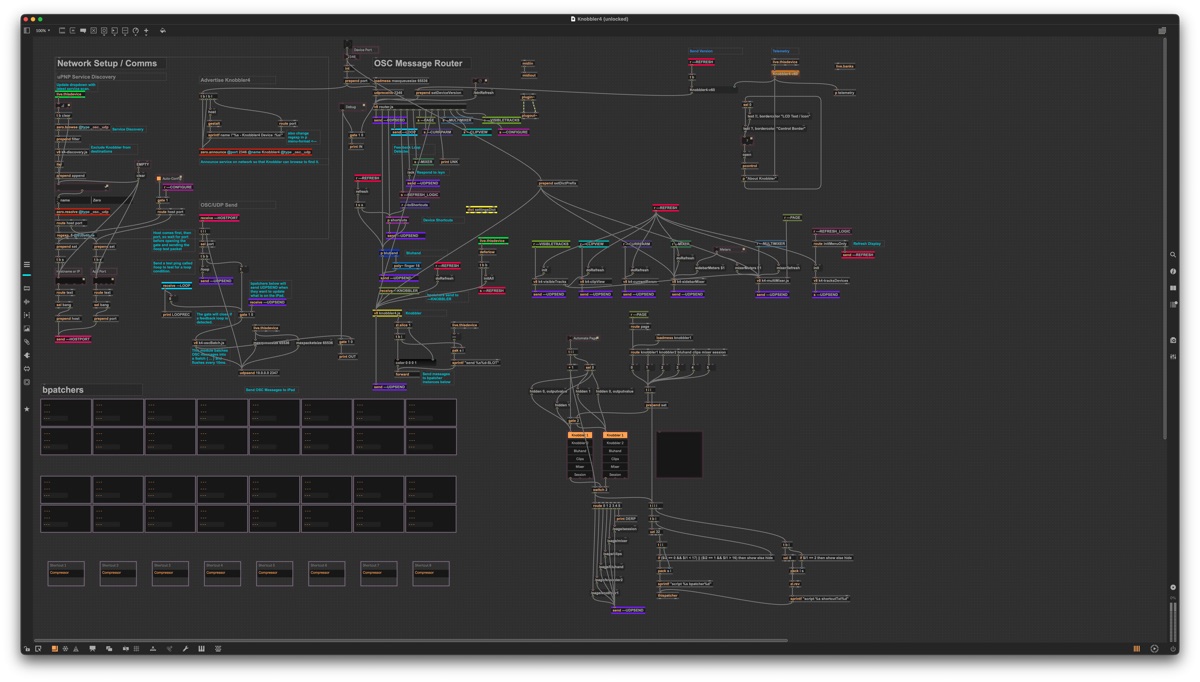1200x682 pixels.
Task: Open the mixer sliders icon in right sidebar
Action: 1173,356
